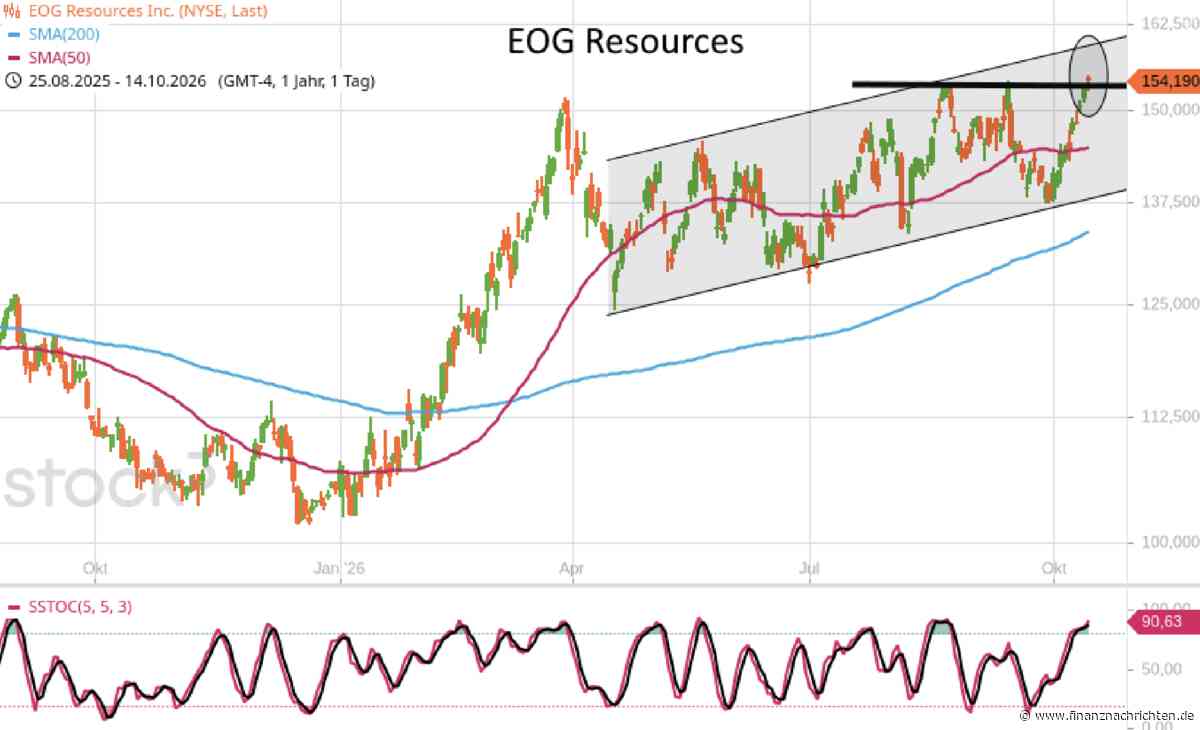Click the EOG Resources chart title

[x=627, y=42]
